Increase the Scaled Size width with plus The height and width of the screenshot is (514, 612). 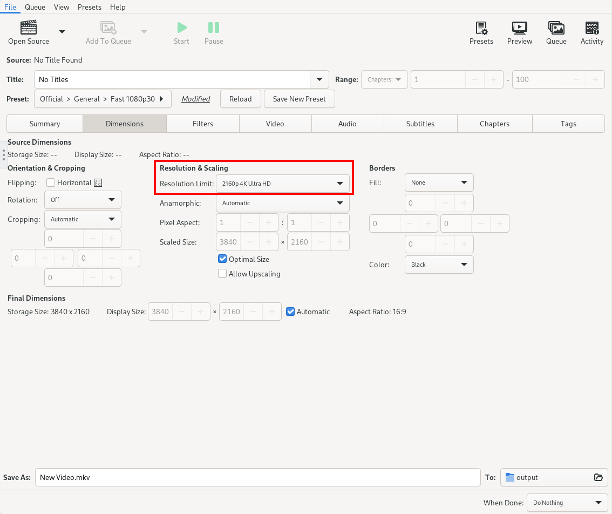click(x=269, y=242)
